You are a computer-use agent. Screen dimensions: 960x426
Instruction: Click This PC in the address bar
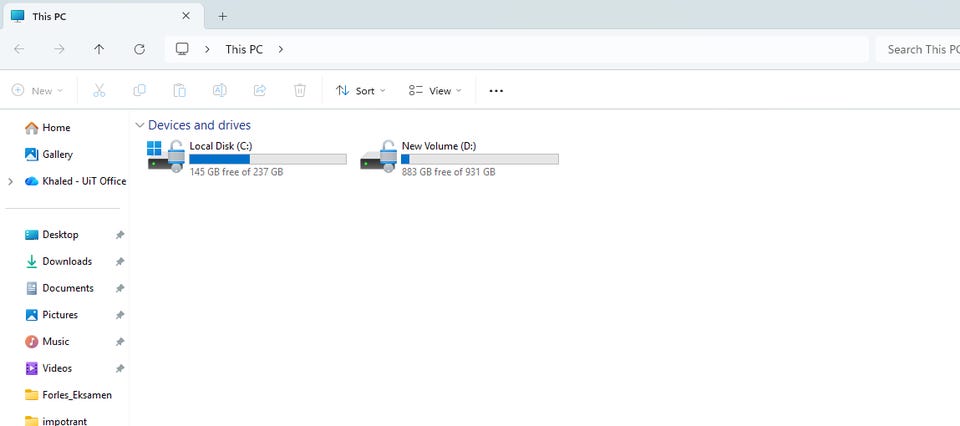244,50
